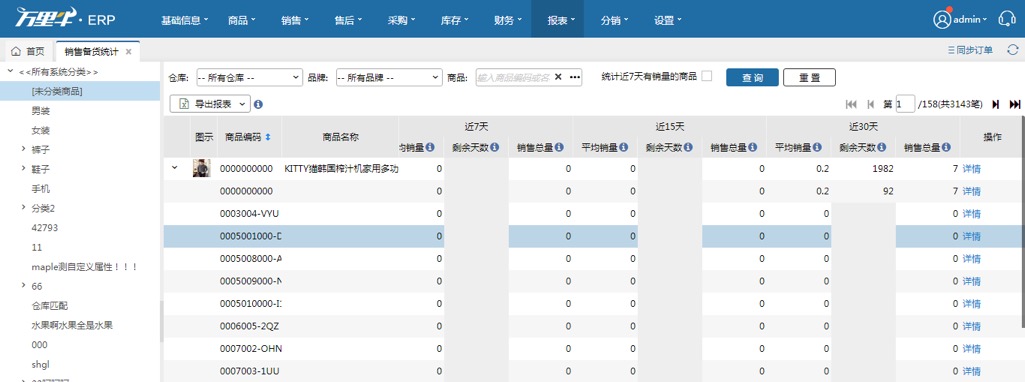Screen dimensions: 1025x382
Task: Click the info icon on 近30天 剩余天数
Action: click(x=882, y=148)
